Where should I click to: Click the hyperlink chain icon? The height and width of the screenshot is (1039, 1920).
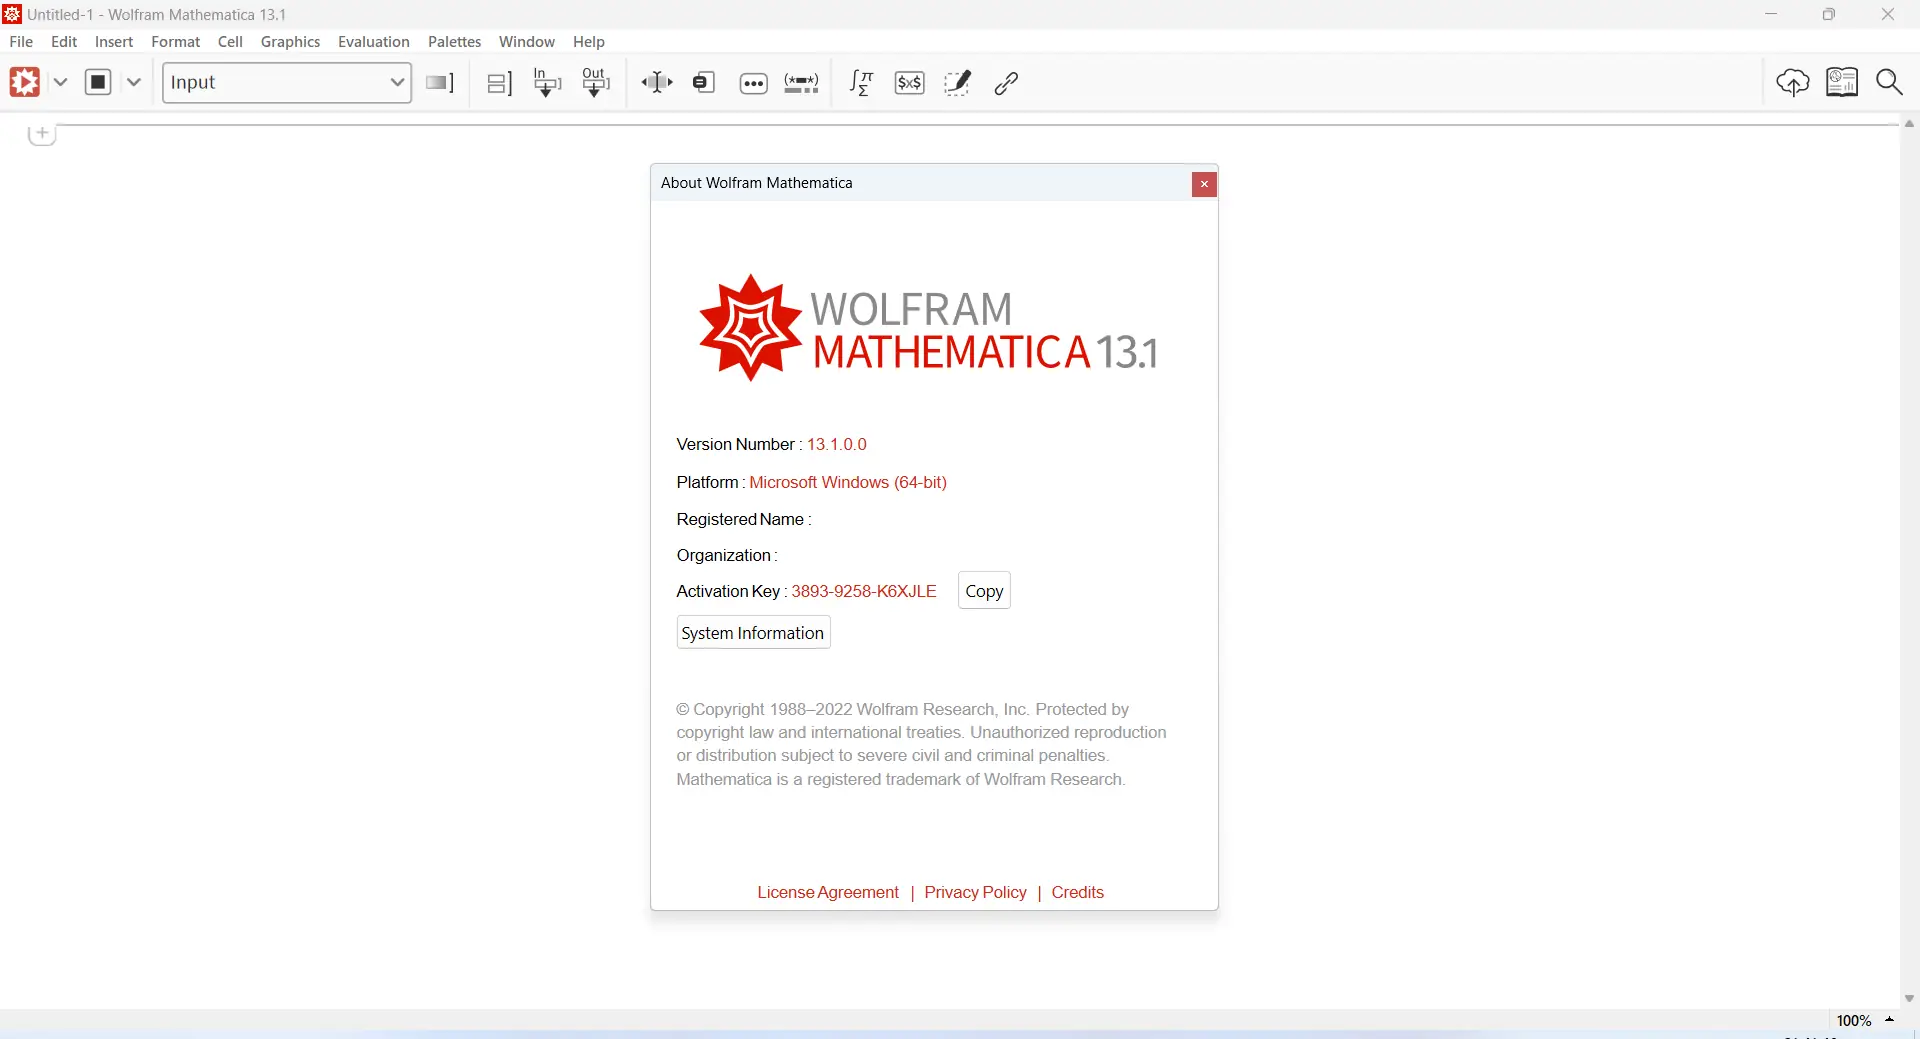click(x=1007, y=83)
